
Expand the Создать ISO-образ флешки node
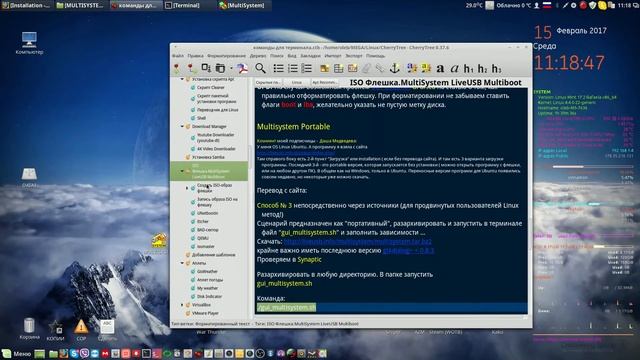187,188
